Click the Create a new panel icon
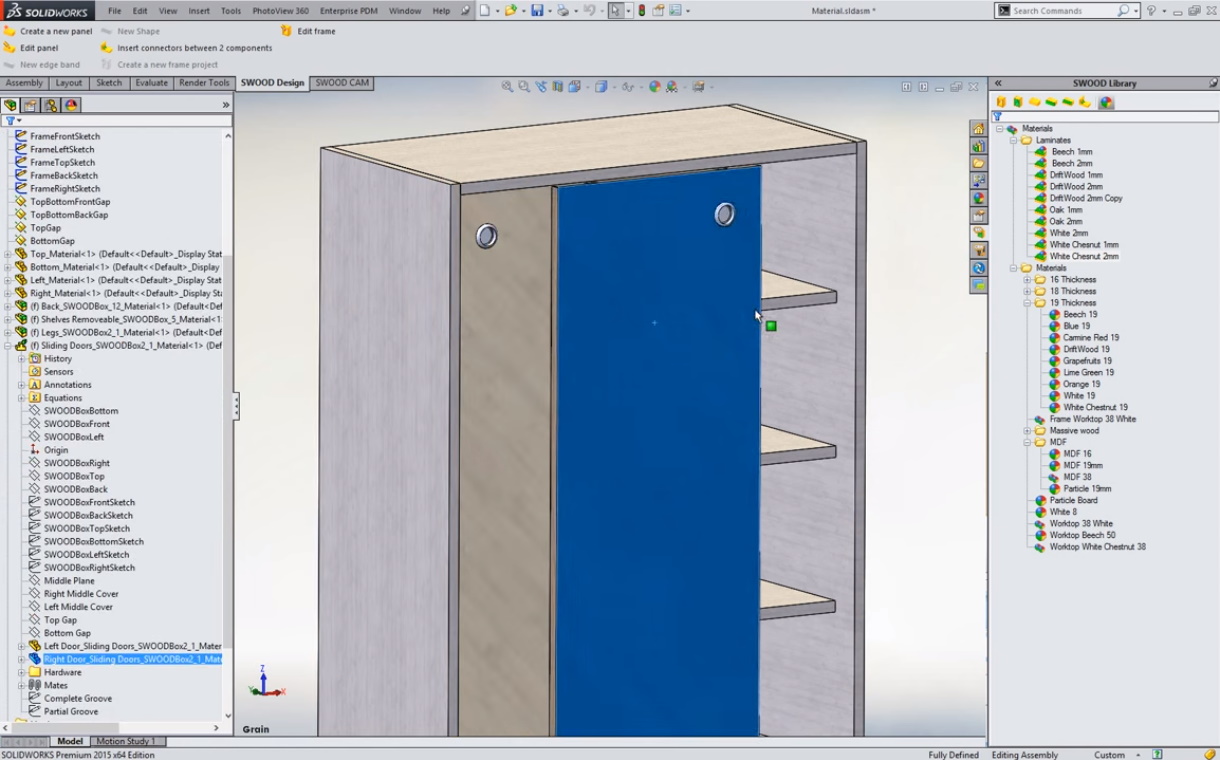1220x760 pixels. pos(10,31)
